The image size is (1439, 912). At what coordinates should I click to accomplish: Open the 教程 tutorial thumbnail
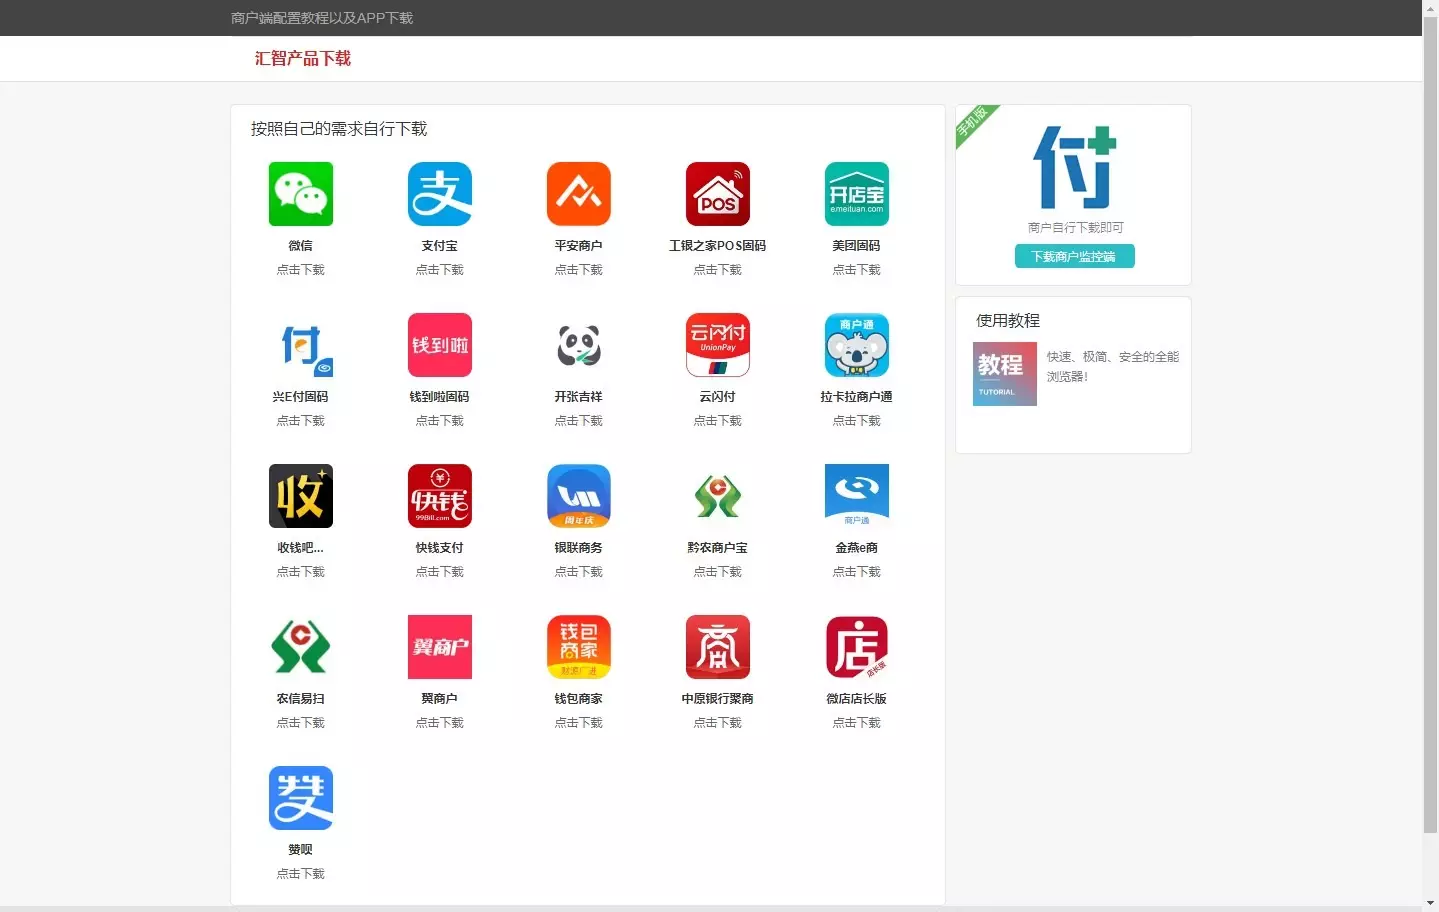pos(1004,374)
